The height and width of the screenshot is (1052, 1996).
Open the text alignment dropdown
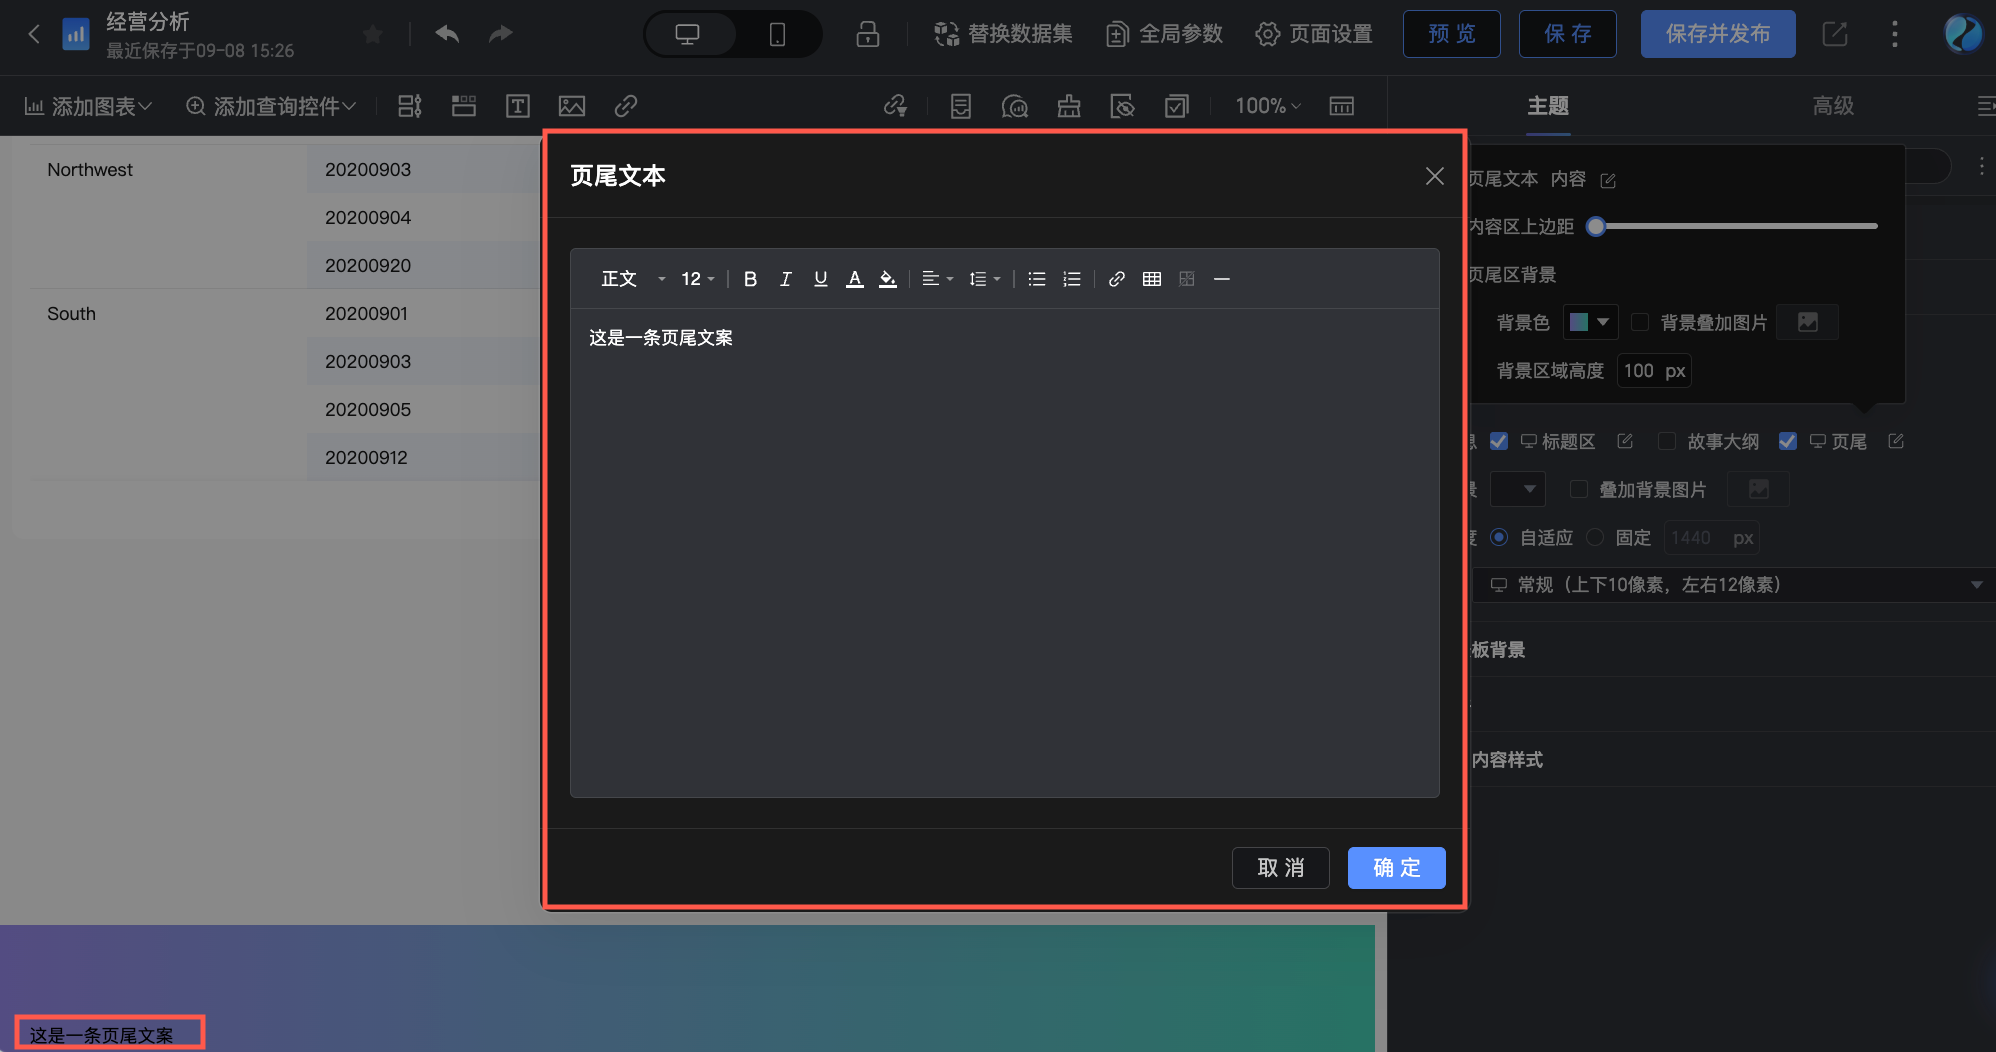937,278
